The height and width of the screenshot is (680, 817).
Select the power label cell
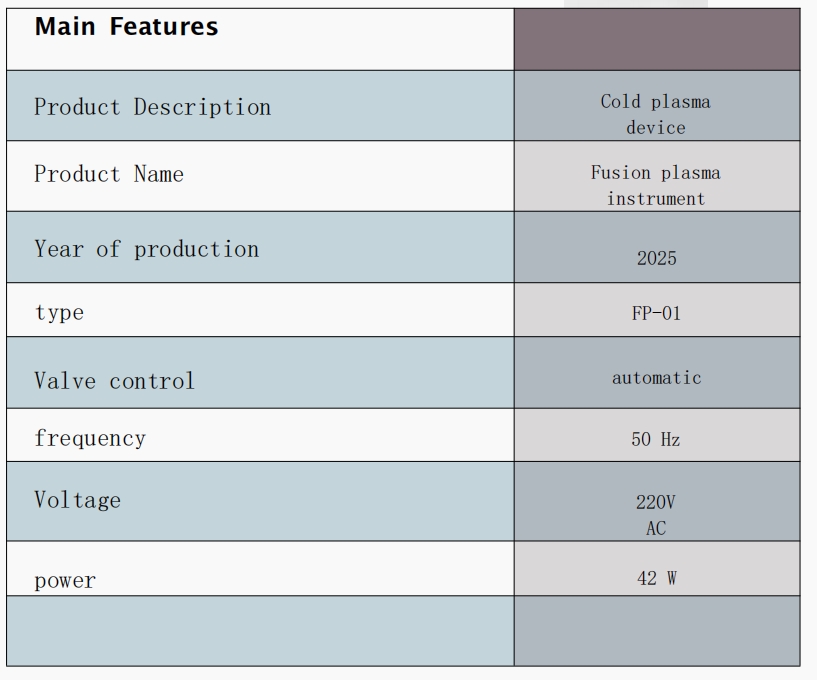point(260,568)
